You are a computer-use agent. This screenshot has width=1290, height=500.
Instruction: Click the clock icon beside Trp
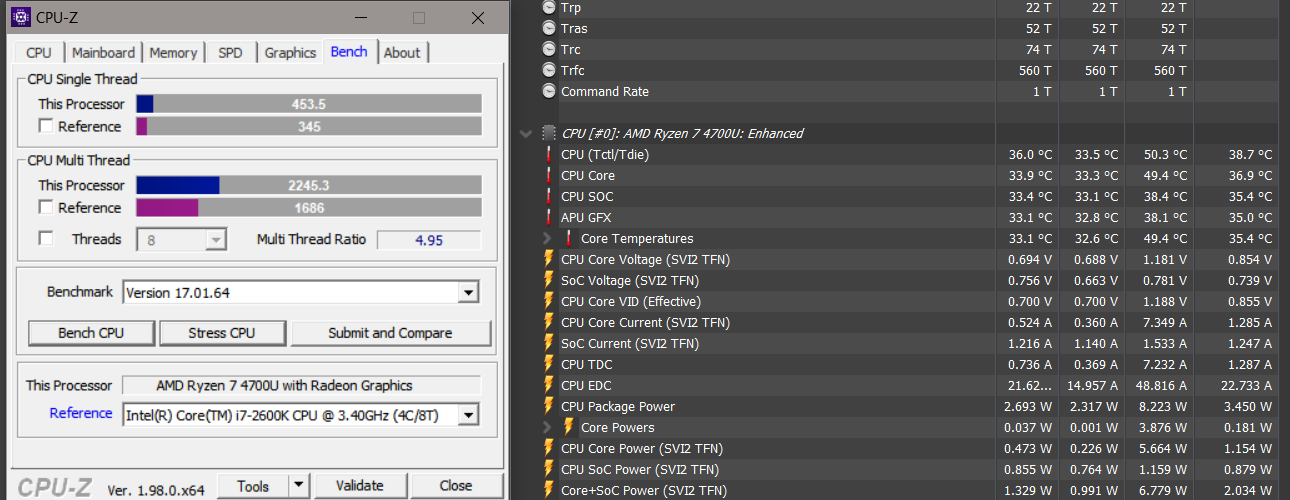pos(549,7)
